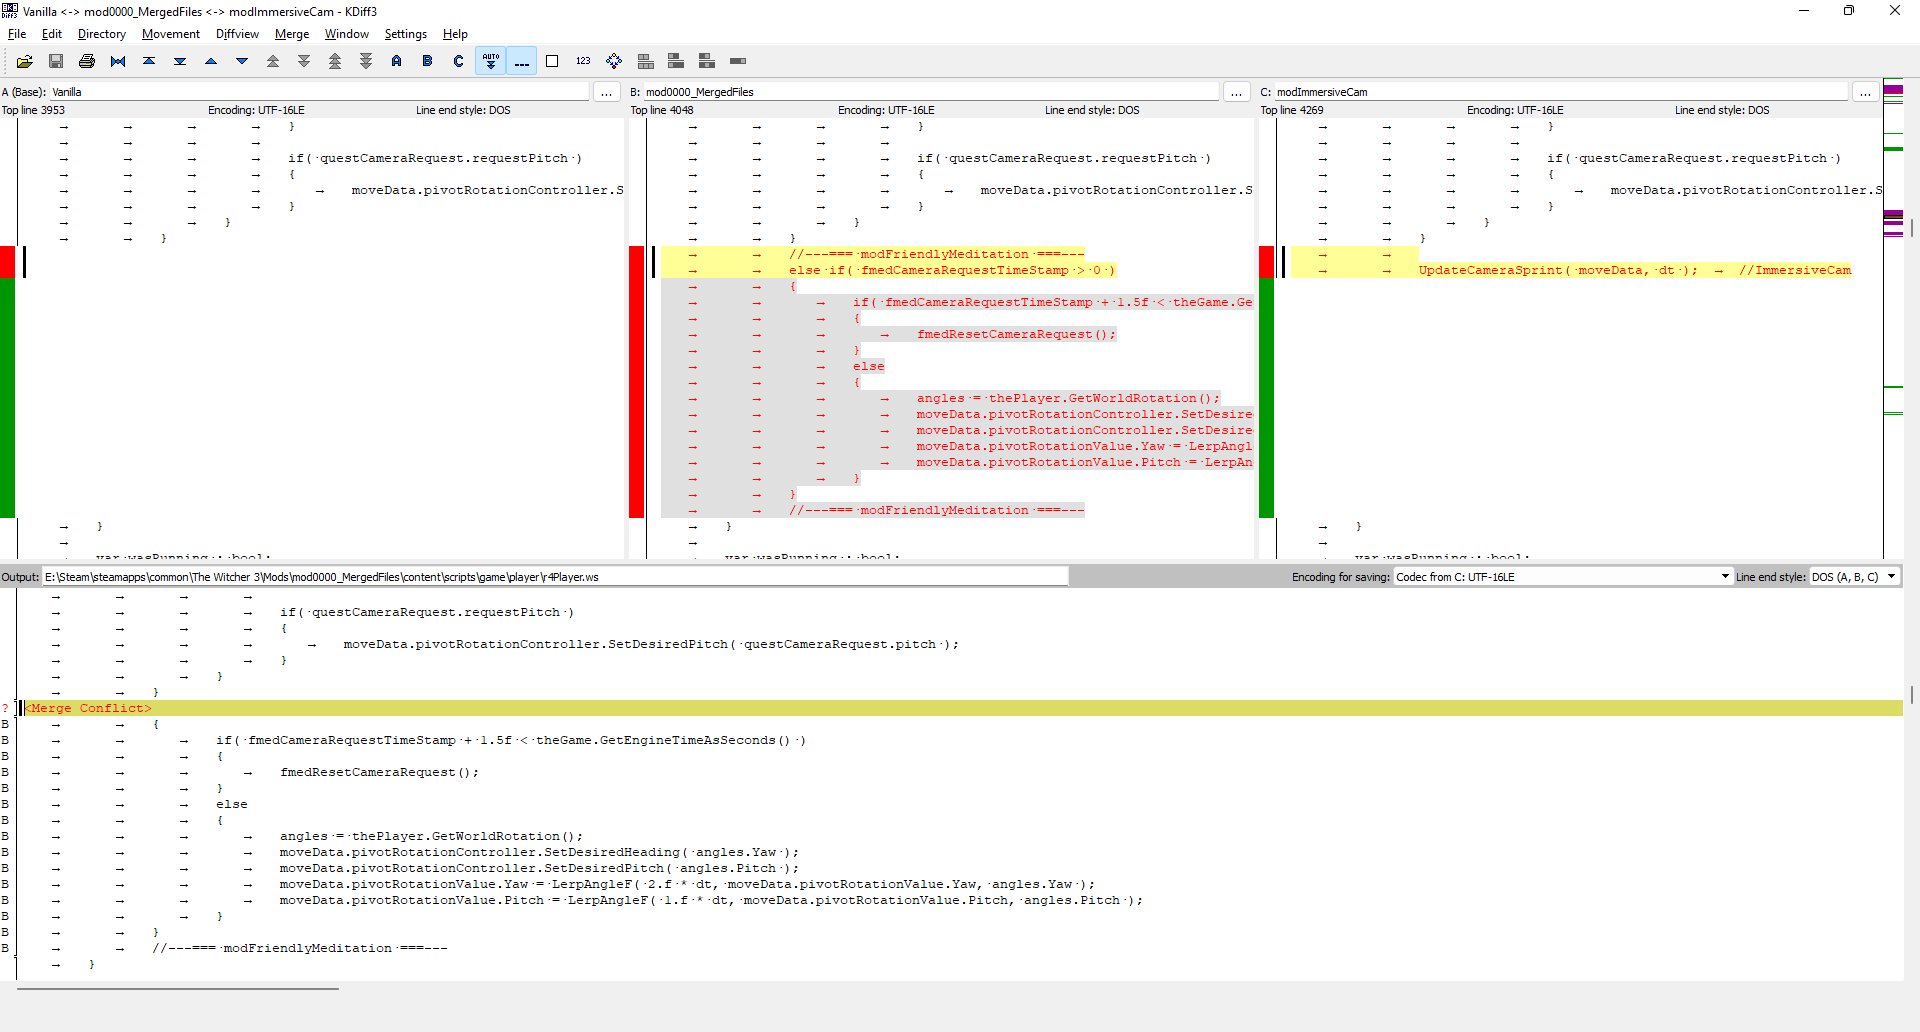Image resolution: width=1920 pixels, height=1032 pixels.
Task: Browse for file C with ... button
Action: pos(1865,92)
